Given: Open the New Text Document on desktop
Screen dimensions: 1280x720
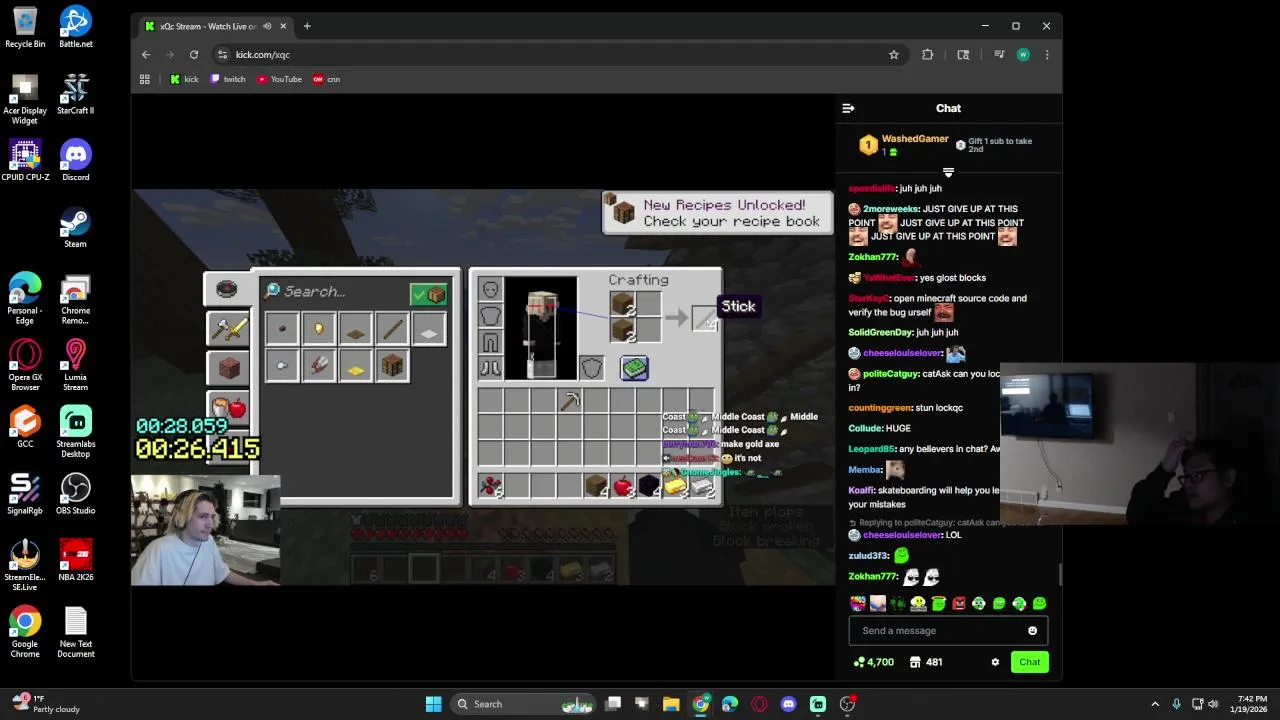Looking at the screenshot, I should 76,633.
